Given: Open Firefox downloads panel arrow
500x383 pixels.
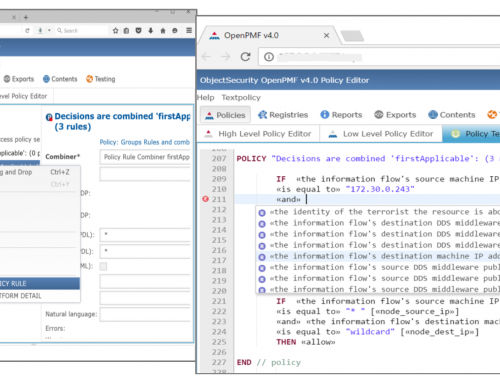Looking at the screenshot, I should click(x=151, y=31).
